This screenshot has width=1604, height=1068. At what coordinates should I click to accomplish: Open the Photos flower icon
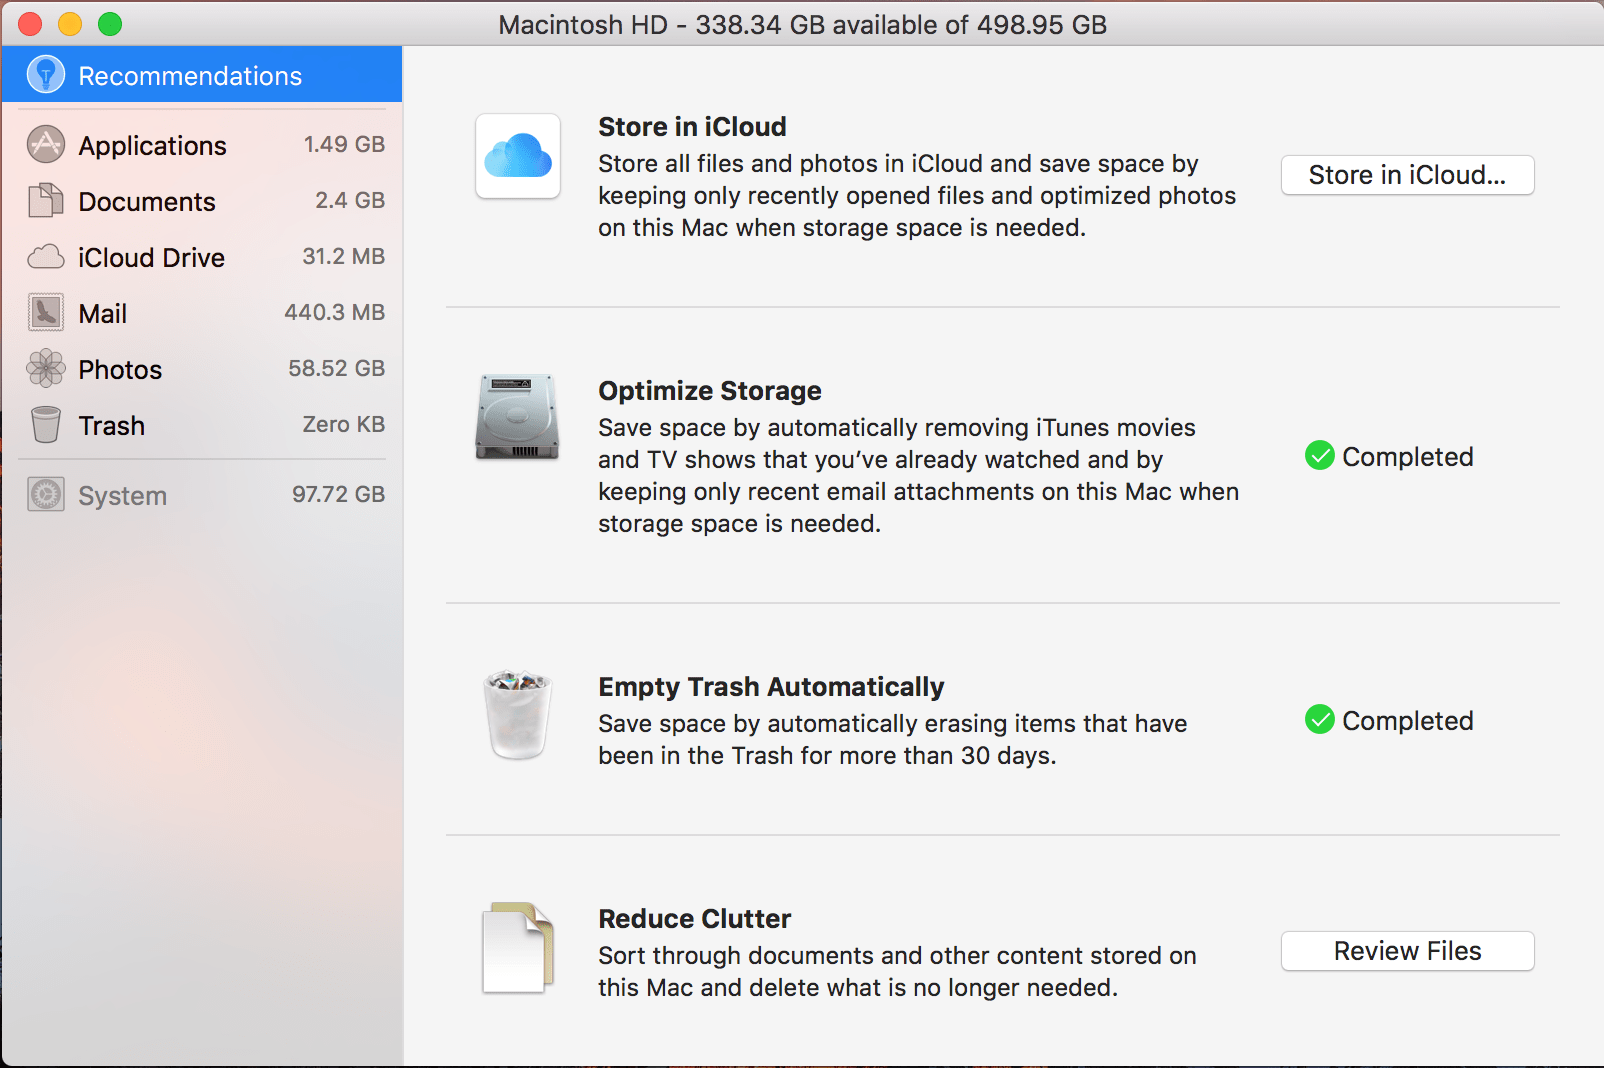44,368
